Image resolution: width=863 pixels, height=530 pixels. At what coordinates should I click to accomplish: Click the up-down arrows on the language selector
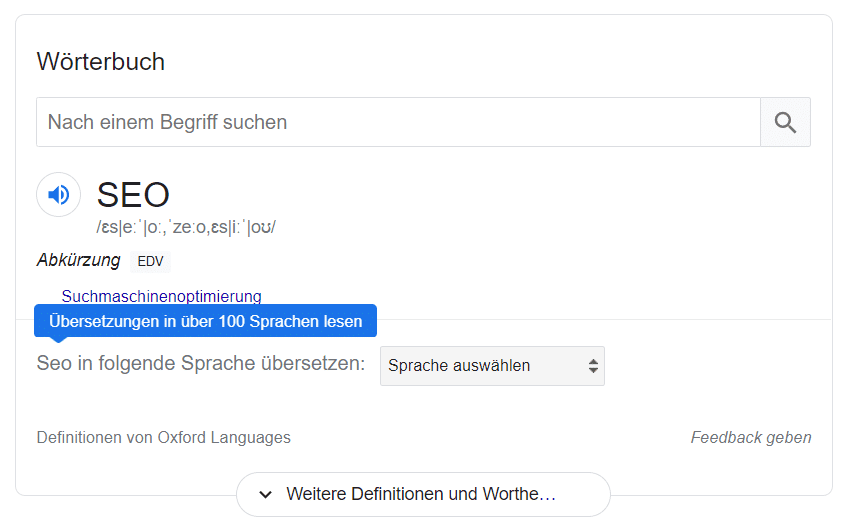(x=593, y=366)
